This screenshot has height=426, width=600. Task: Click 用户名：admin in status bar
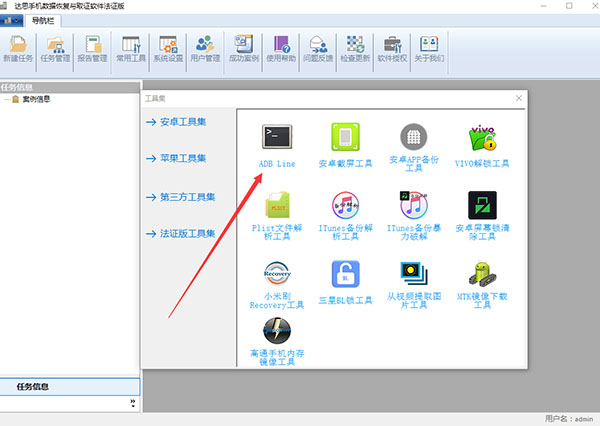(x=569, y=419)
